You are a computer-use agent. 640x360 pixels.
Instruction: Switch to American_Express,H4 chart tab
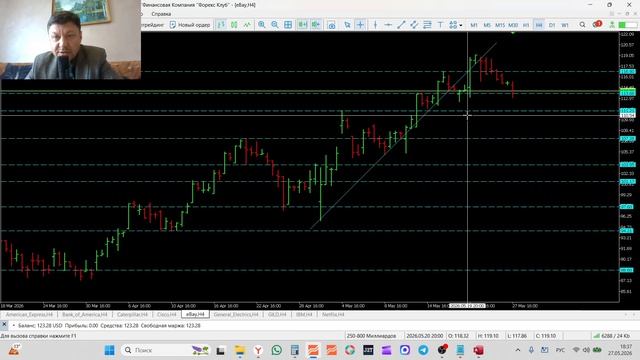coord(29,315)
